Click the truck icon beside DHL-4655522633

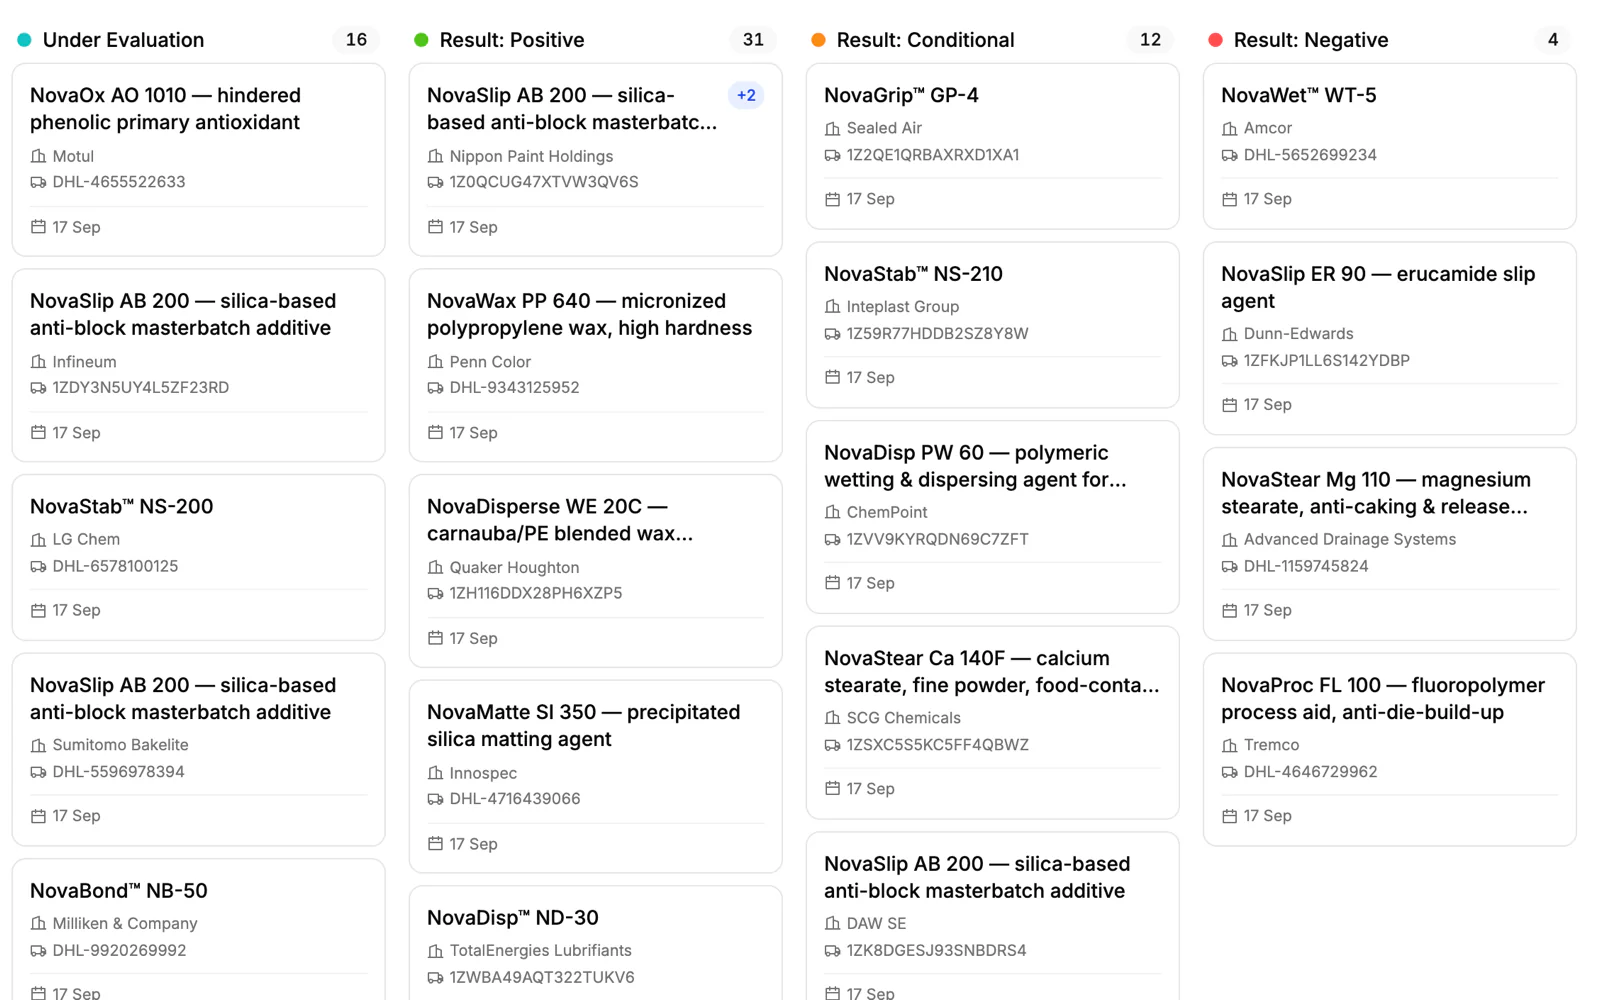pyautogui.click(x=38, y=182)
